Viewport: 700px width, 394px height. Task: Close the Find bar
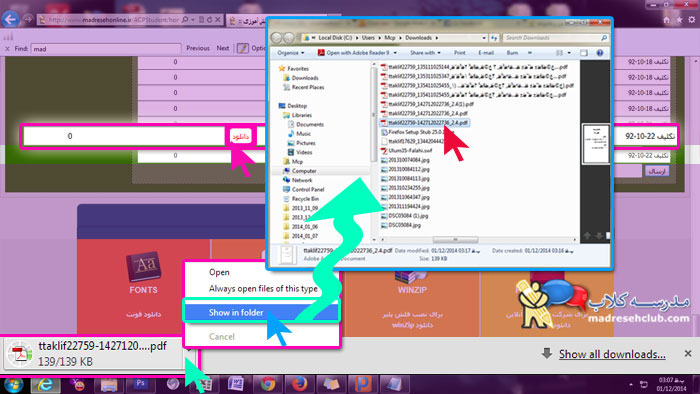click(x=7, y=49)
